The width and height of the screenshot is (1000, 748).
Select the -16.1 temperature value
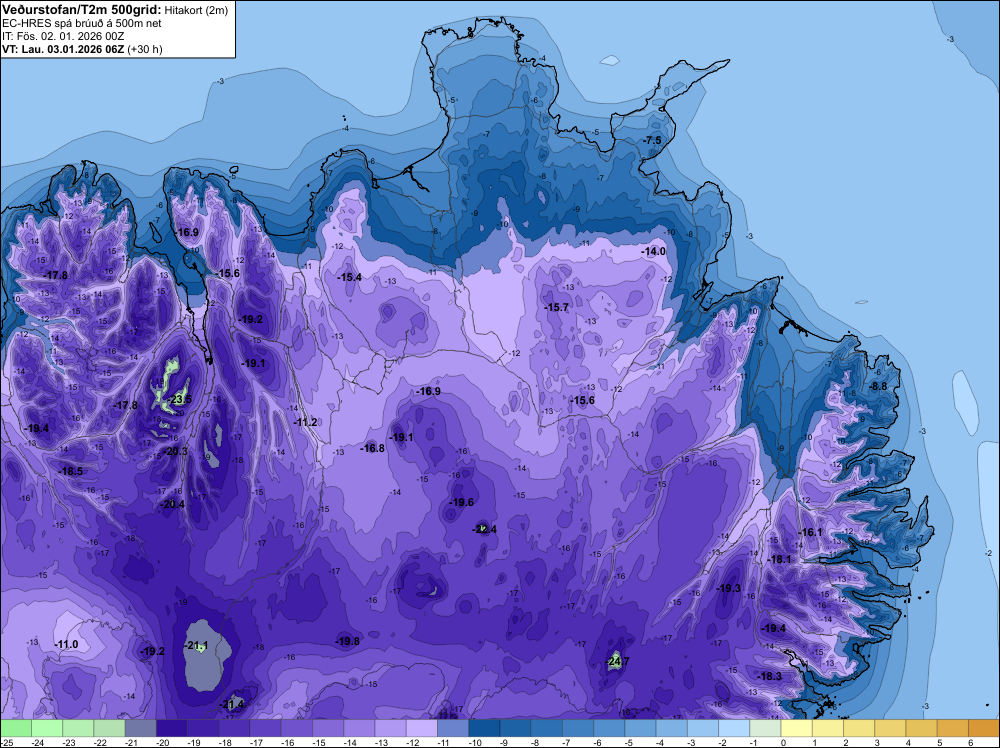click(x=811, y=532)
